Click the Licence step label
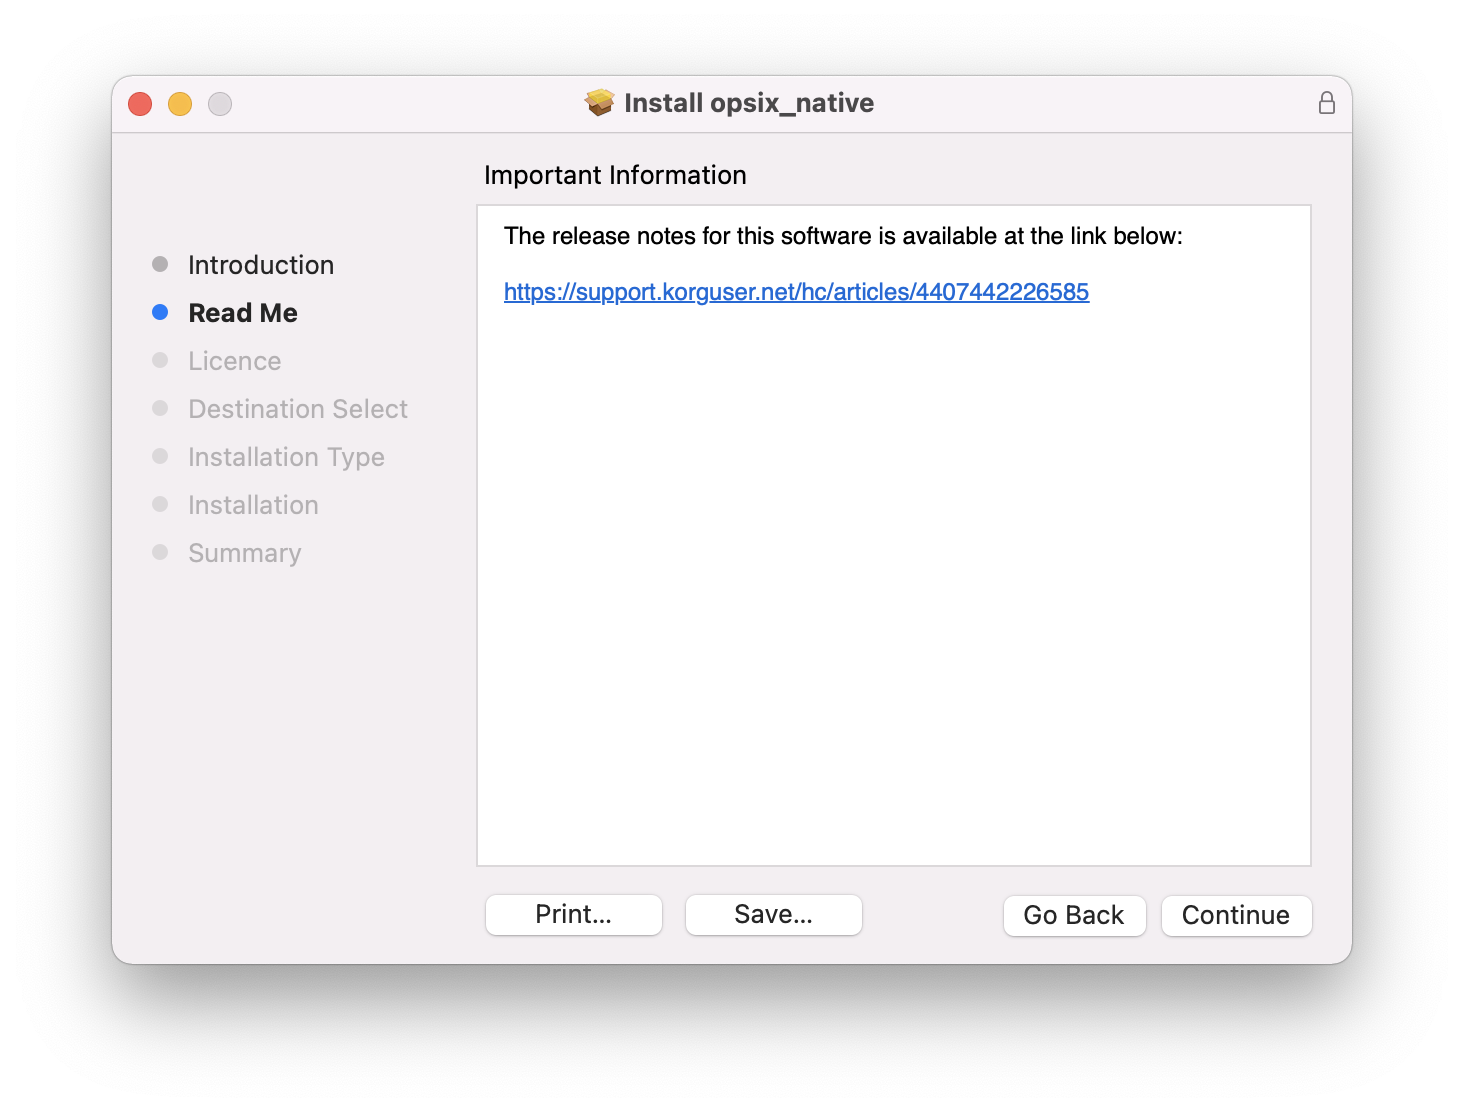 click(x=235, y=361)
